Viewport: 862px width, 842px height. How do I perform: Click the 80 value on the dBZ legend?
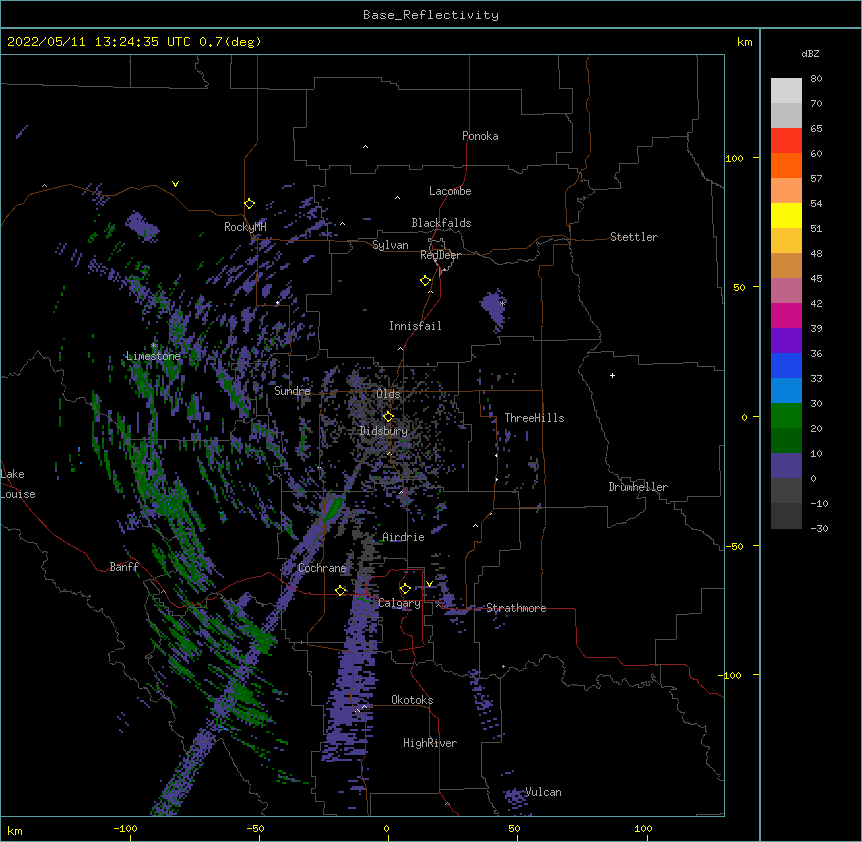(x=816, y=79)
